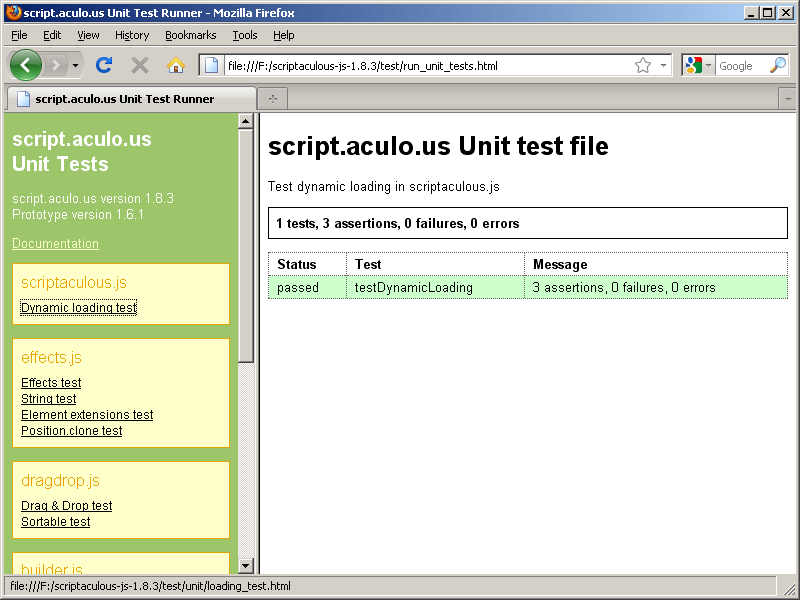Click the status bar loading_test.html URL text
The image size is (800, 600).
pyautogui.click(x=151, y=586)
